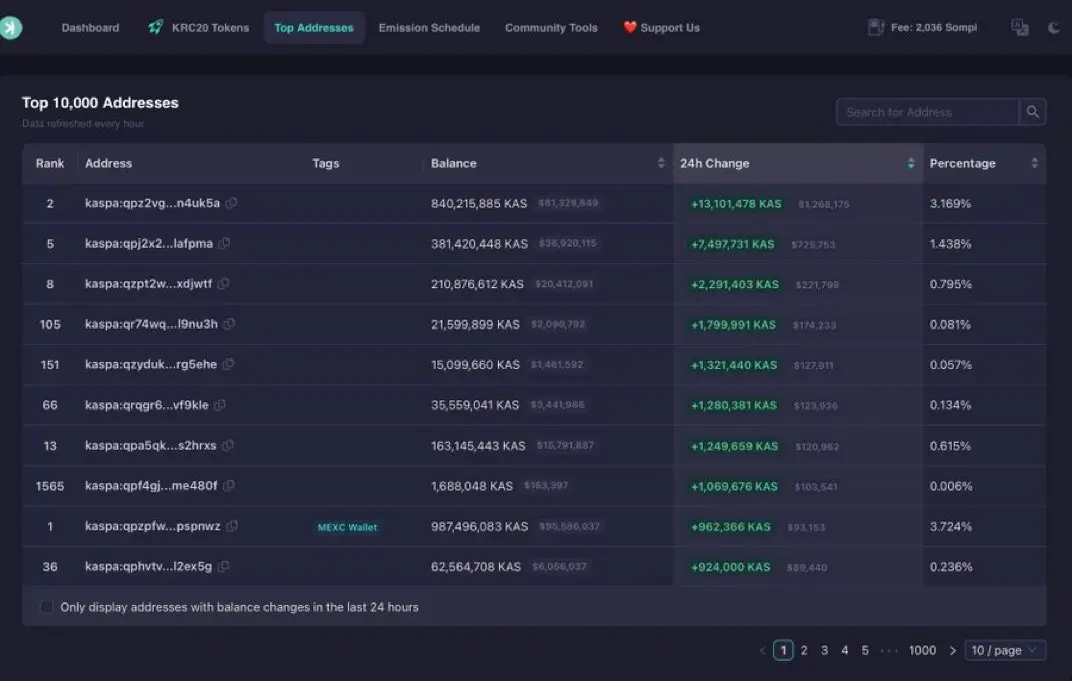Open address kaspa:qpj2x2...lafpma
Image resolution: width=1072 pixels, height=681 pixels.
[x=149, y=243]
